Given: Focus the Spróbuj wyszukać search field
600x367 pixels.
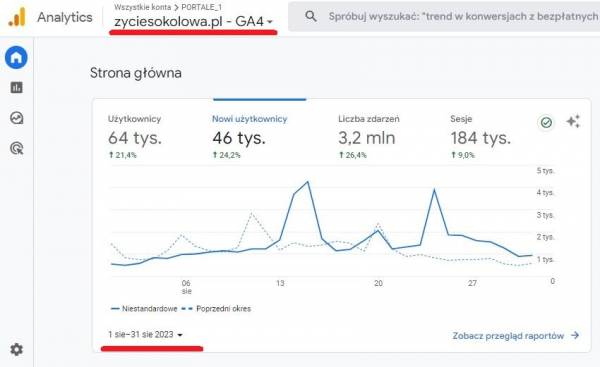Looking at the screenshot, I should click(463, 16).
